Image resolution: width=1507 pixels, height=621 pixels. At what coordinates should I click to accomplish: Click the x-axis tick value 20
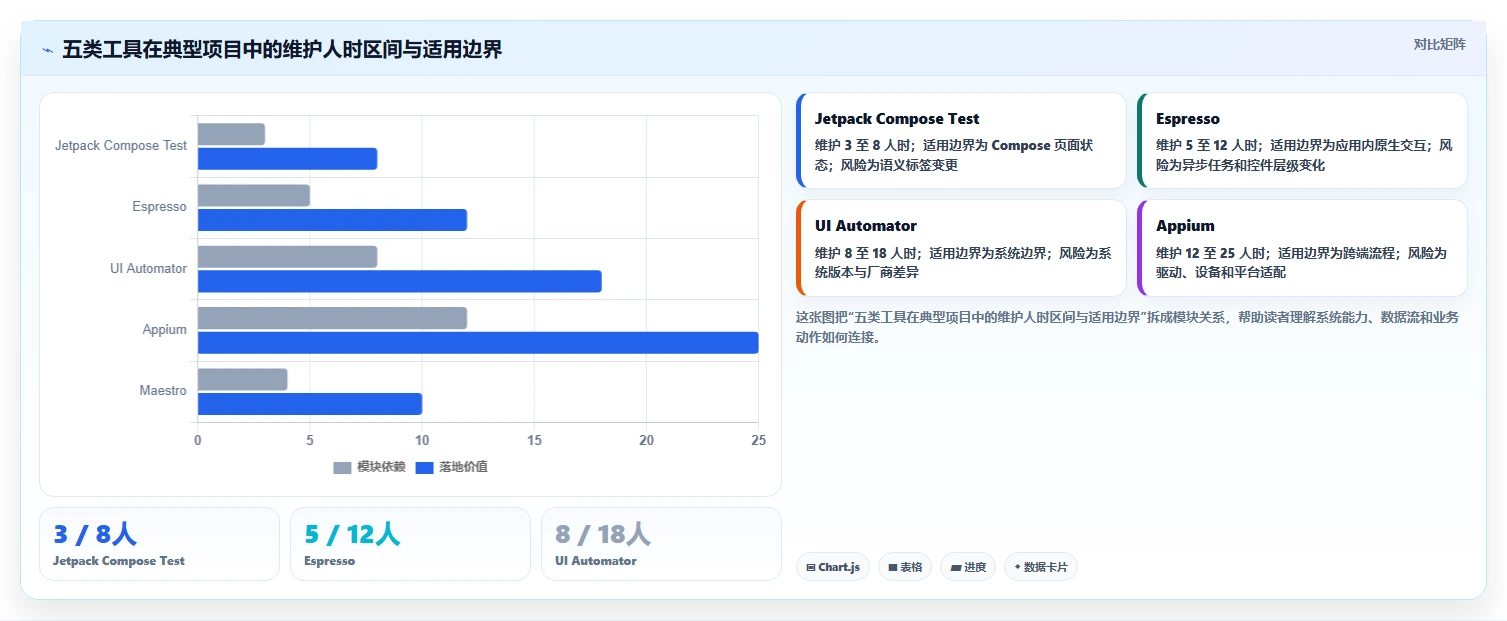tap(646, 440)
